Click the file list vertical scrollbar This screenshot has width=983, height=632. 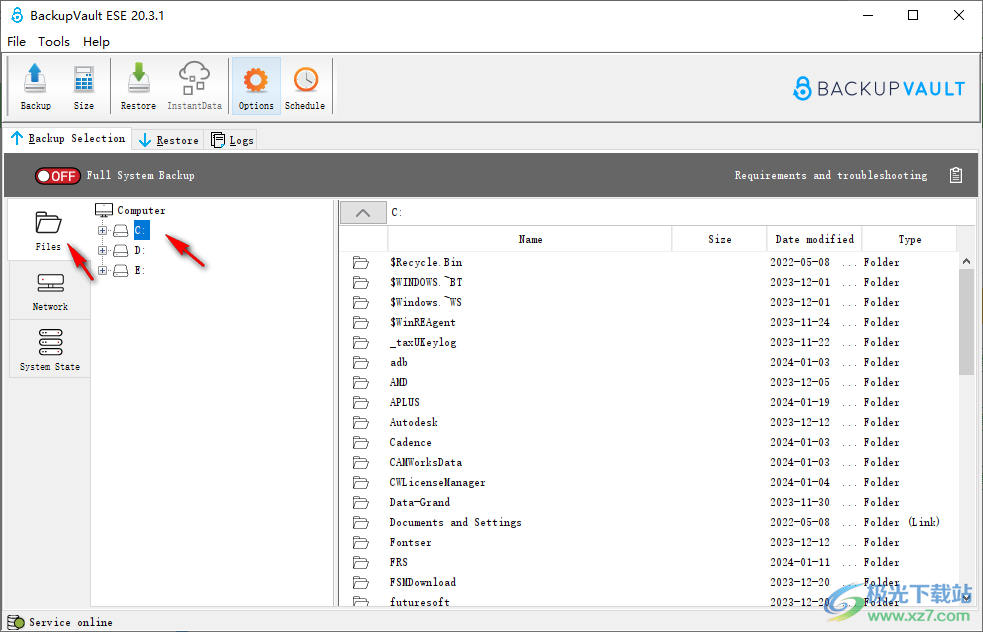coord(966,420)
